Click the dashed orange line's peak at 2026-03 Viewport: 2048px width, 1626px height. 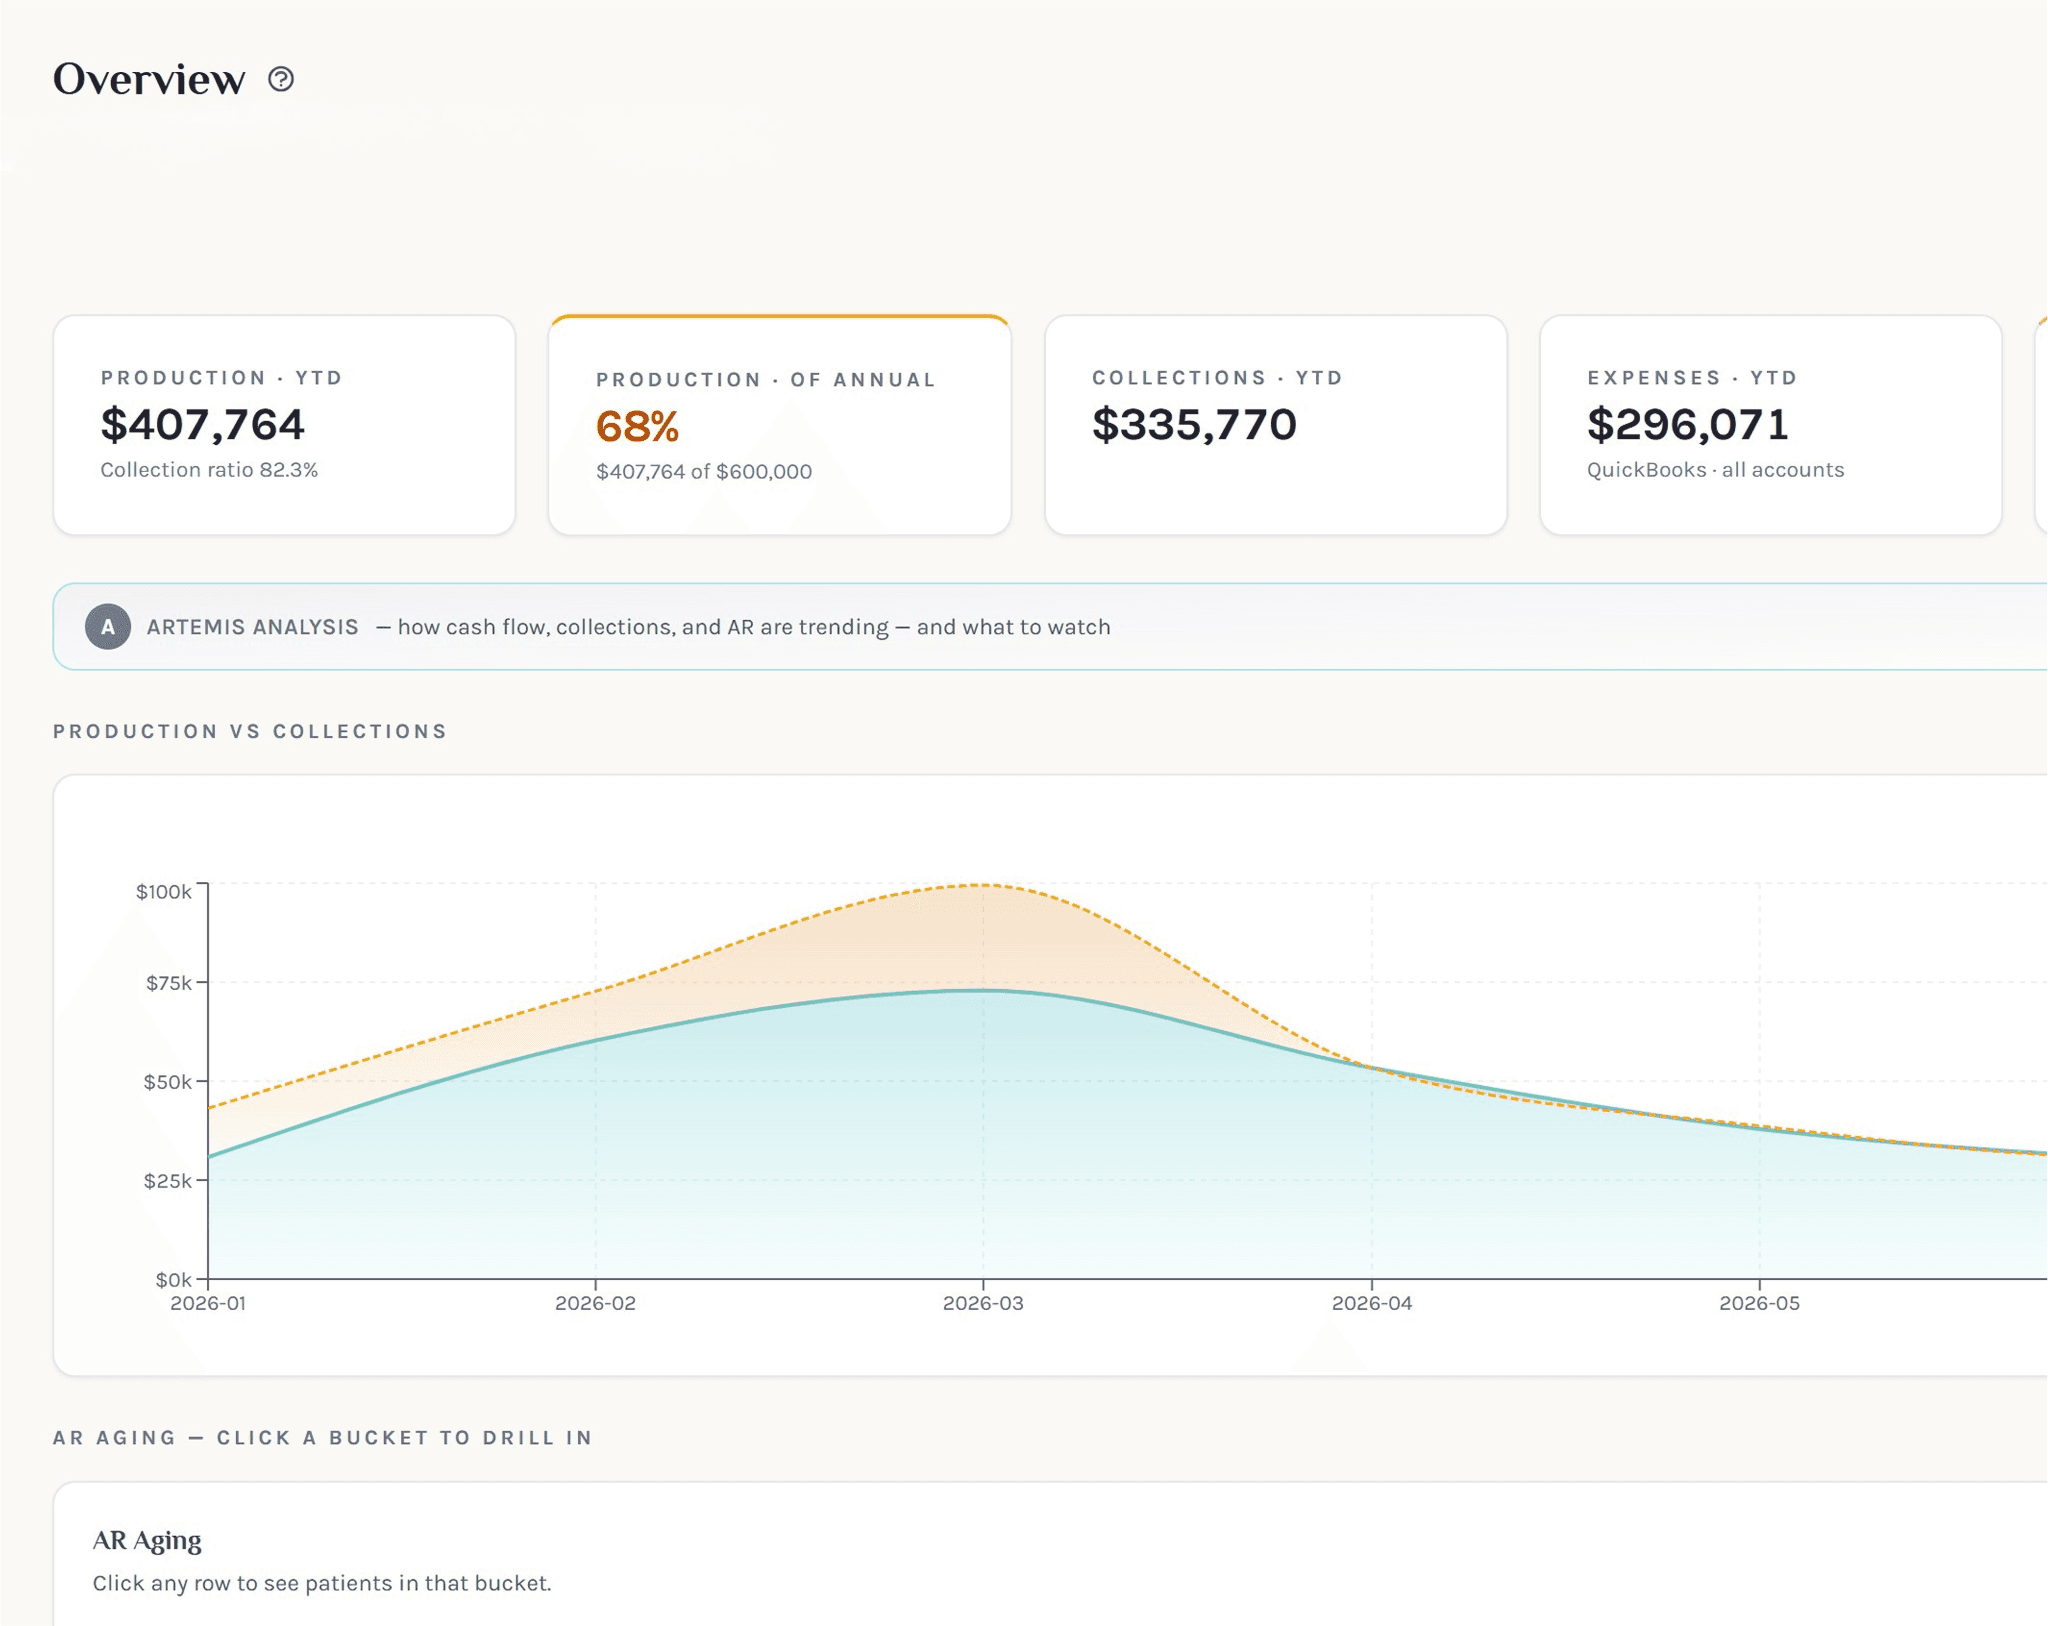984,885
